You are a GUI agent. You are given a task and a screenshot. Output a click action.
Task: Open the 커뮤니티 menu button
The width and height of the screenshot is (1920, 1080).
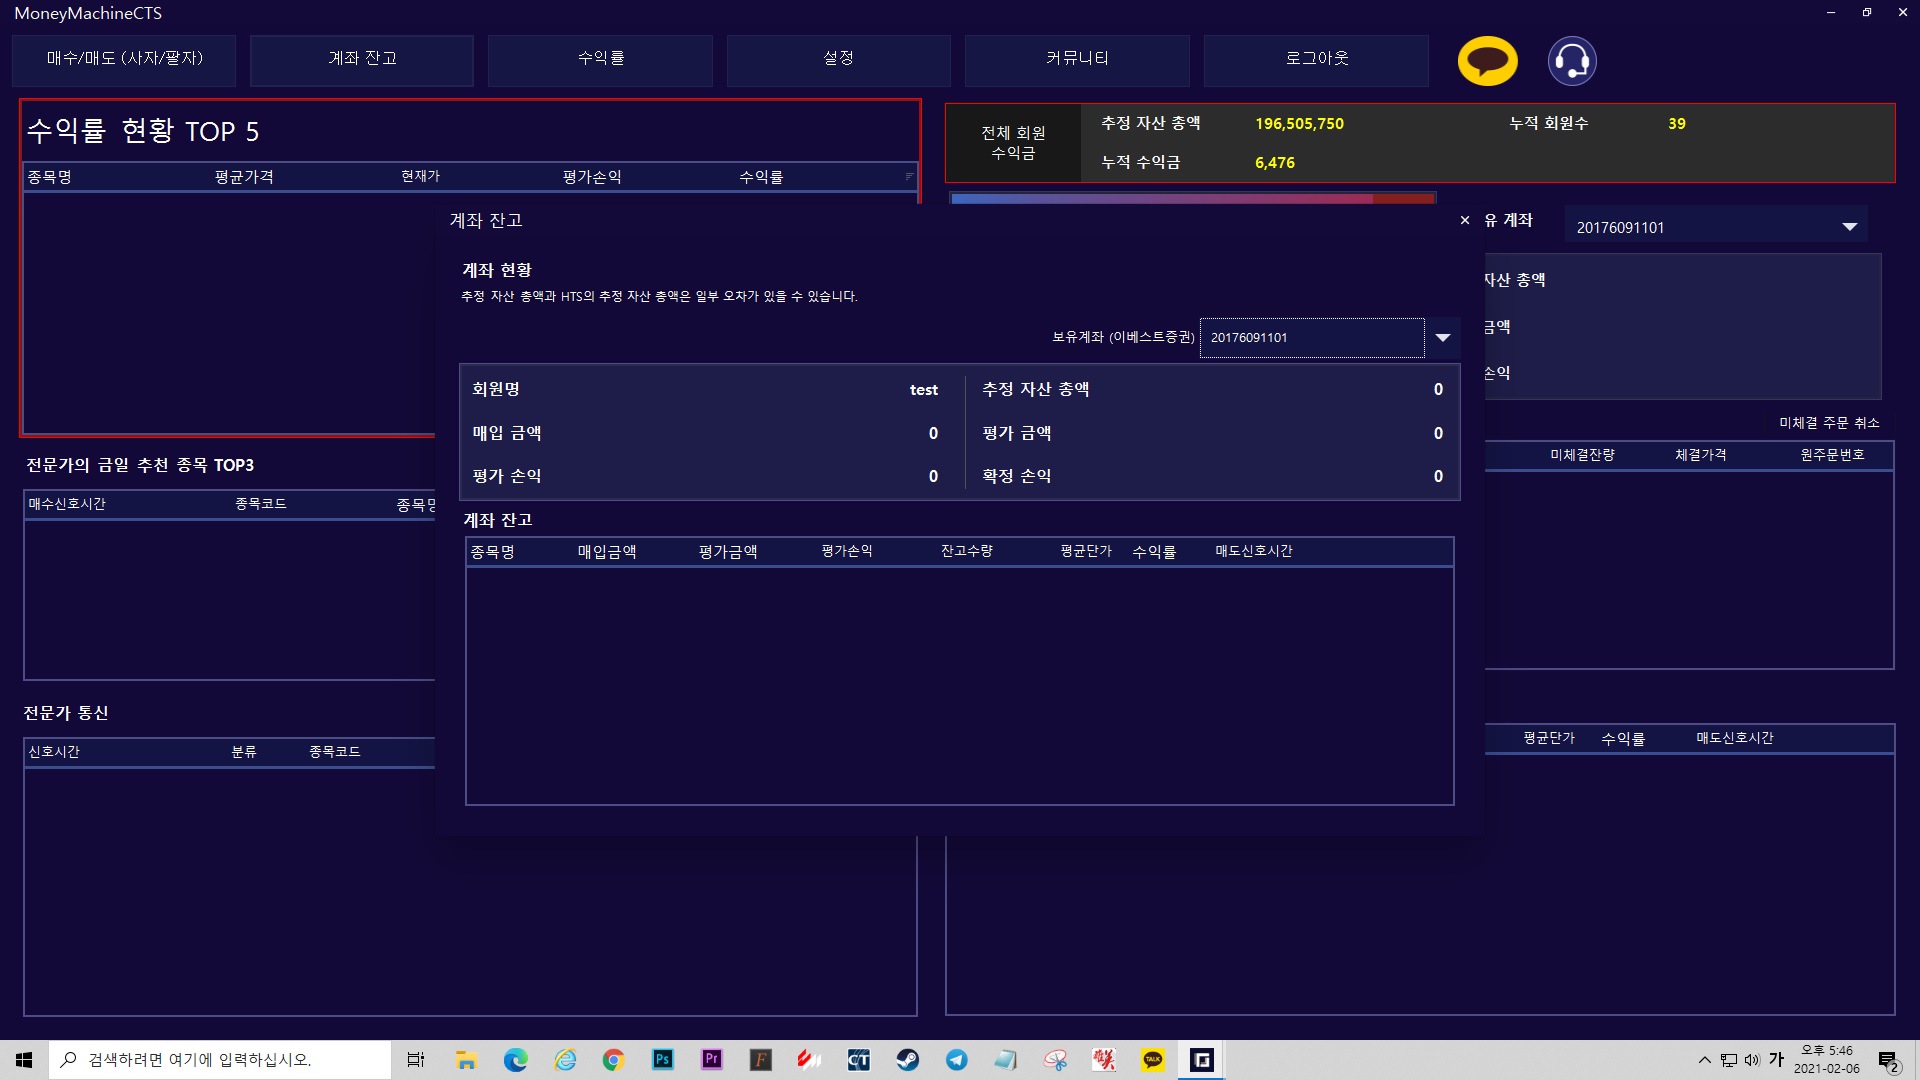pos(1077,59)
